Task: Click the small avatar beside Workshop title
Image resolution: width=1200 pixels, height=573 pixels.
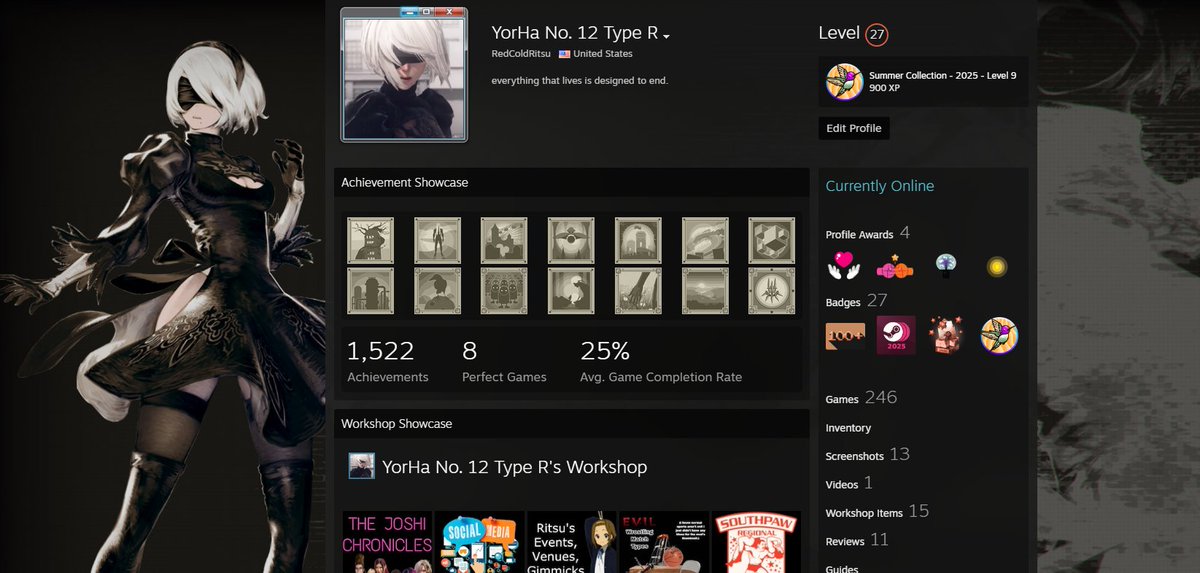Action: pos(361,466)
